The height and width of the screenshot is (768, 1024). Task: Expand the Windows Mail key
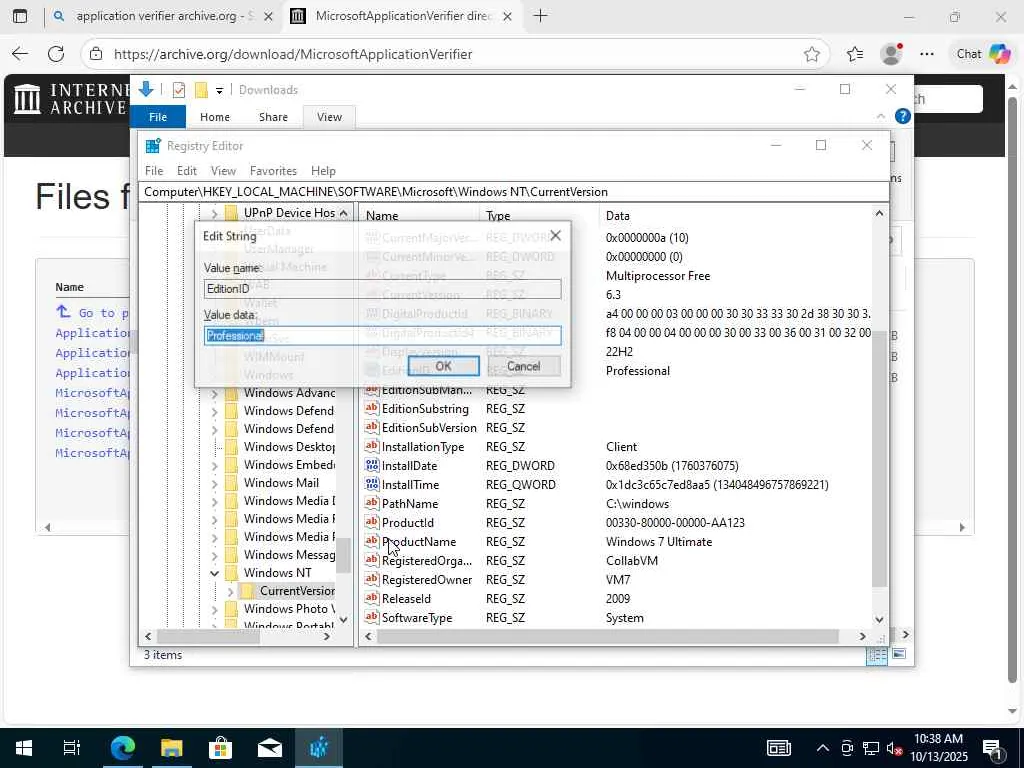pos(214,483)
